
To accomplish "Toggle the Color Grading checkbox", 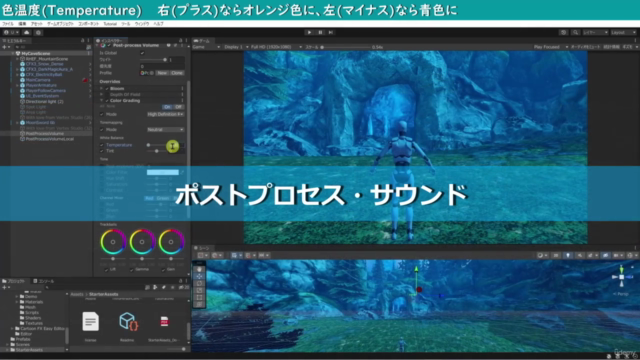I will 107,101.
